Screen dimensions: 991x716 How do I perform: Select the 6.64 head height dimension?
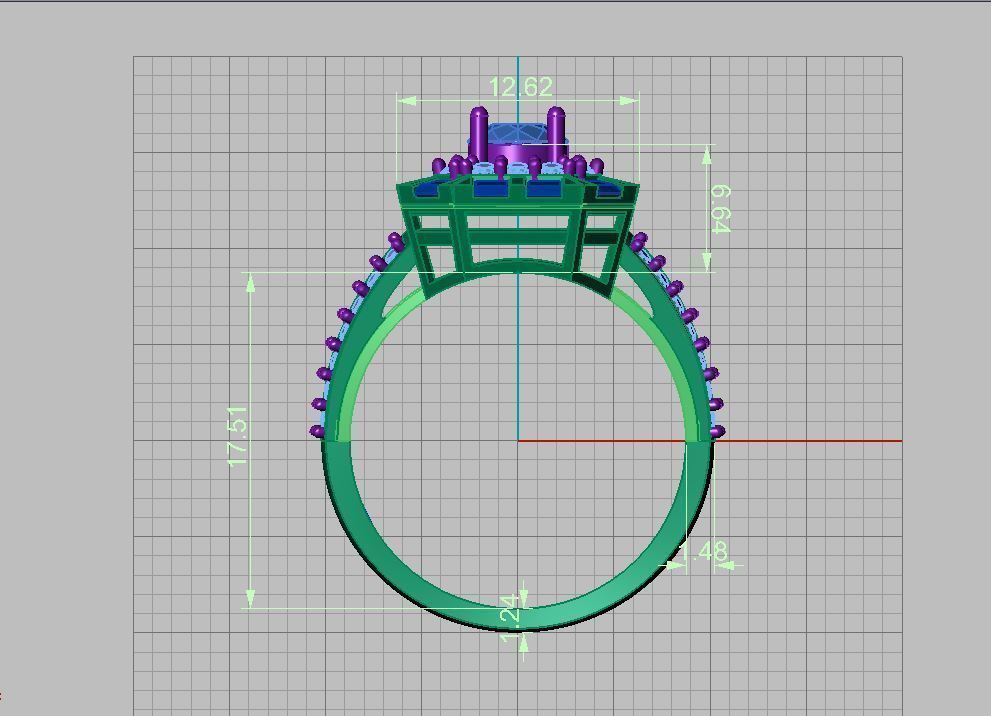720,209
